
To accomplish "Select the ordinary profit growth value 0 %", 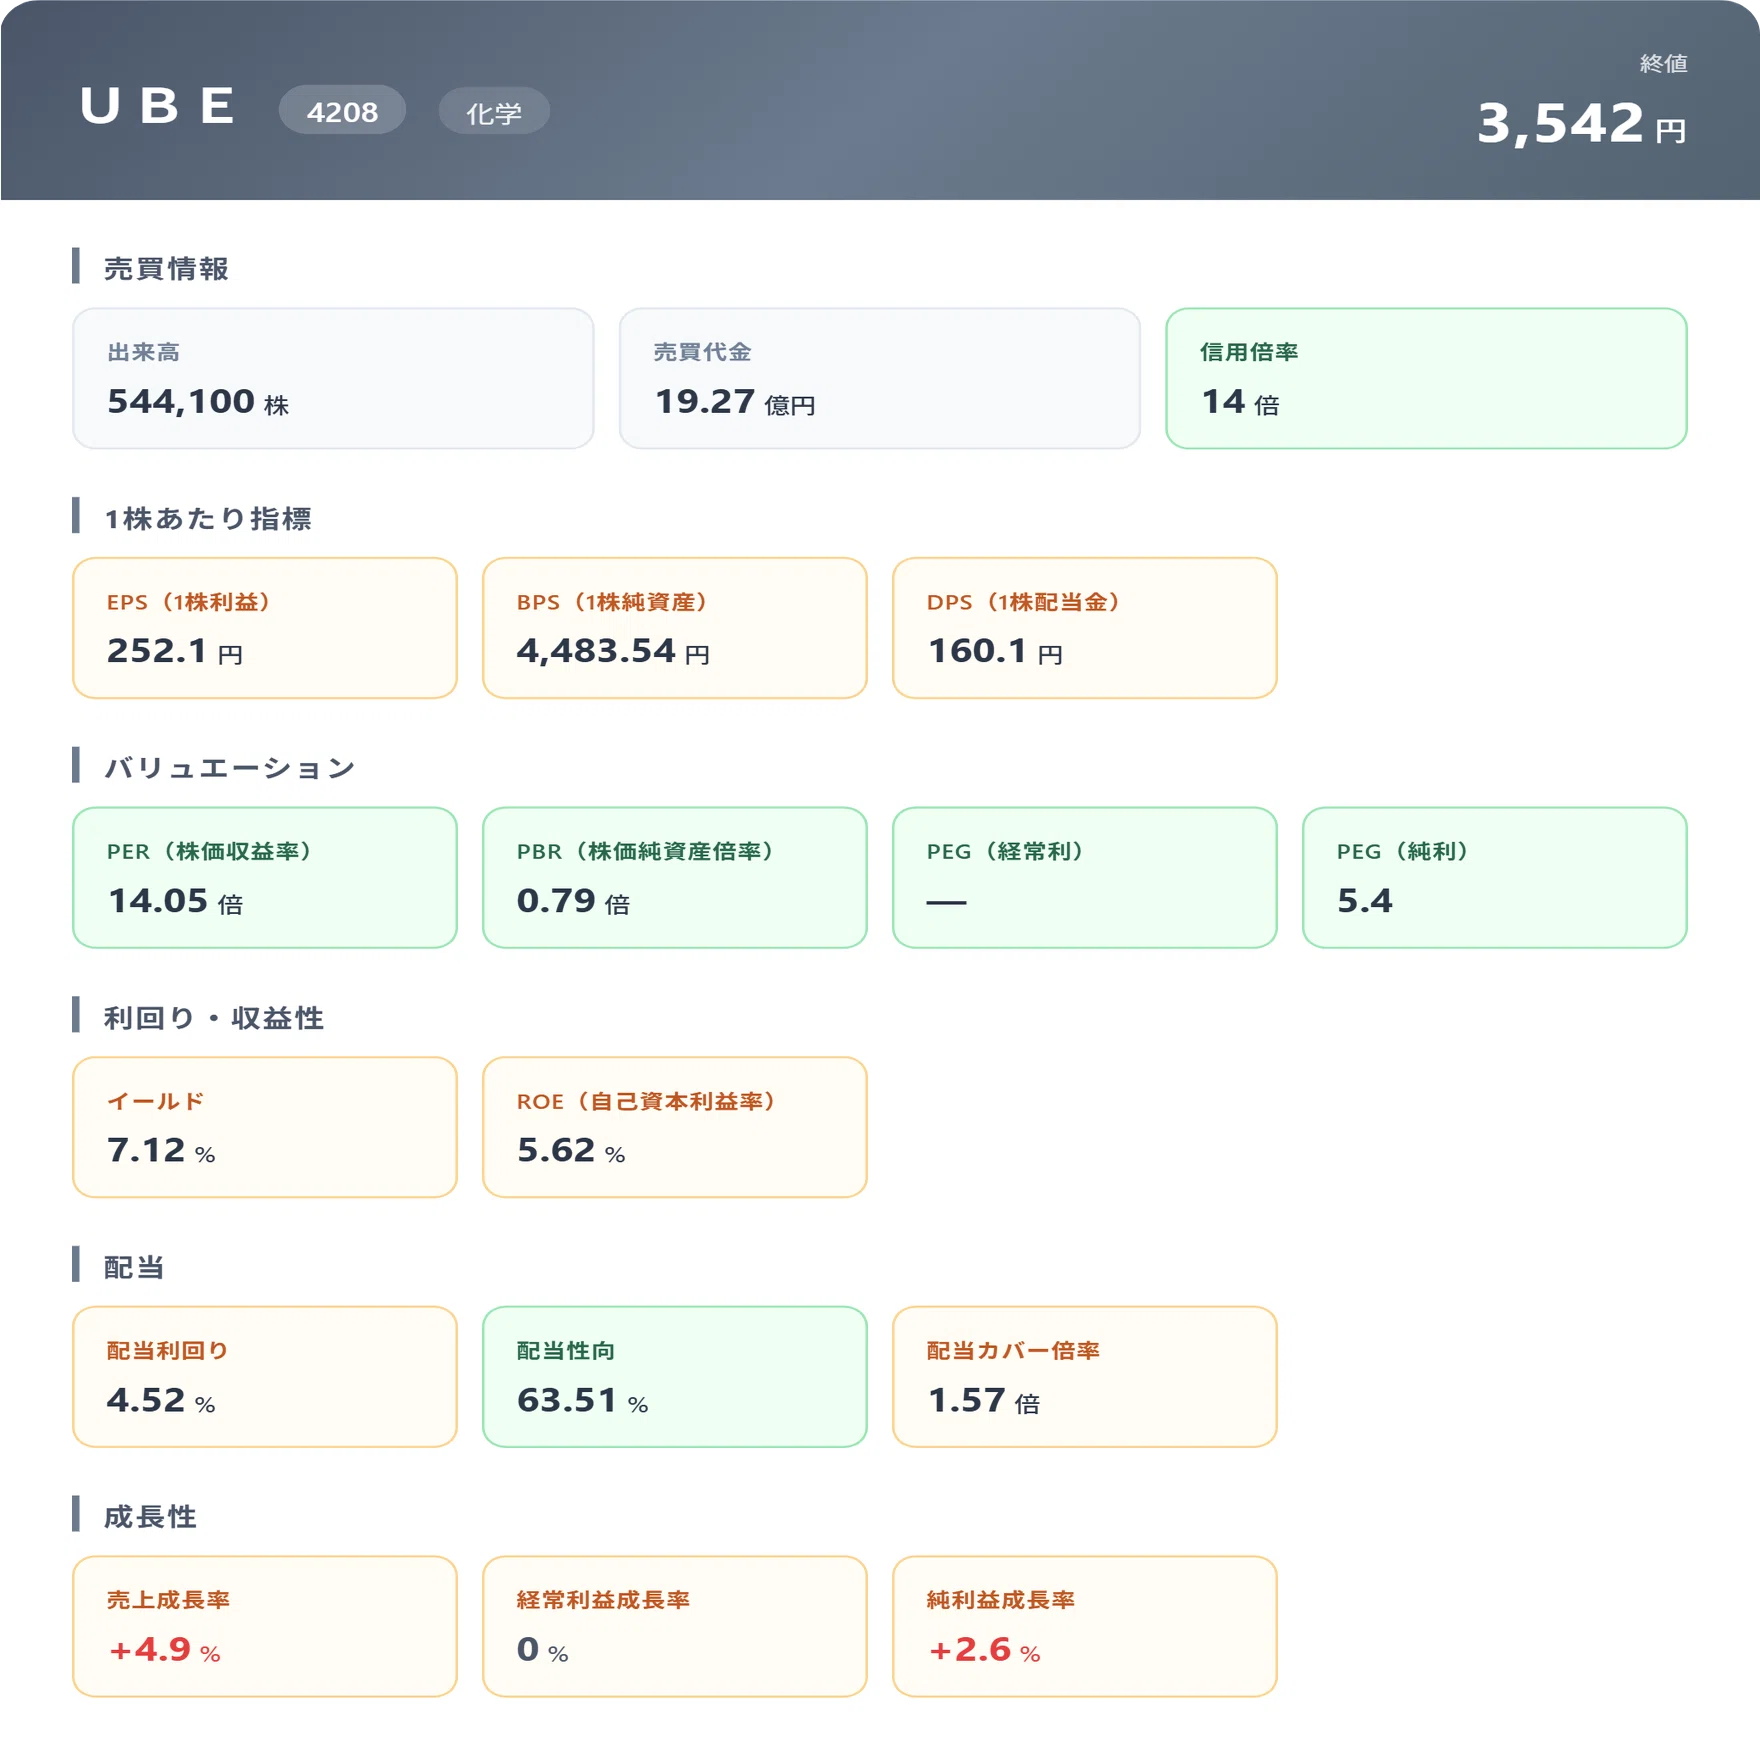I will pyautogui.click(x=543, y=1650).
